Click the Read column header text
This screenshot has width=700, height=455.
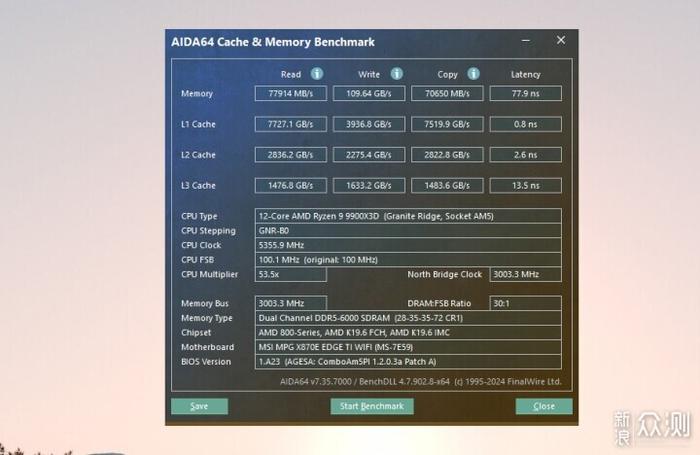[291, 75]
